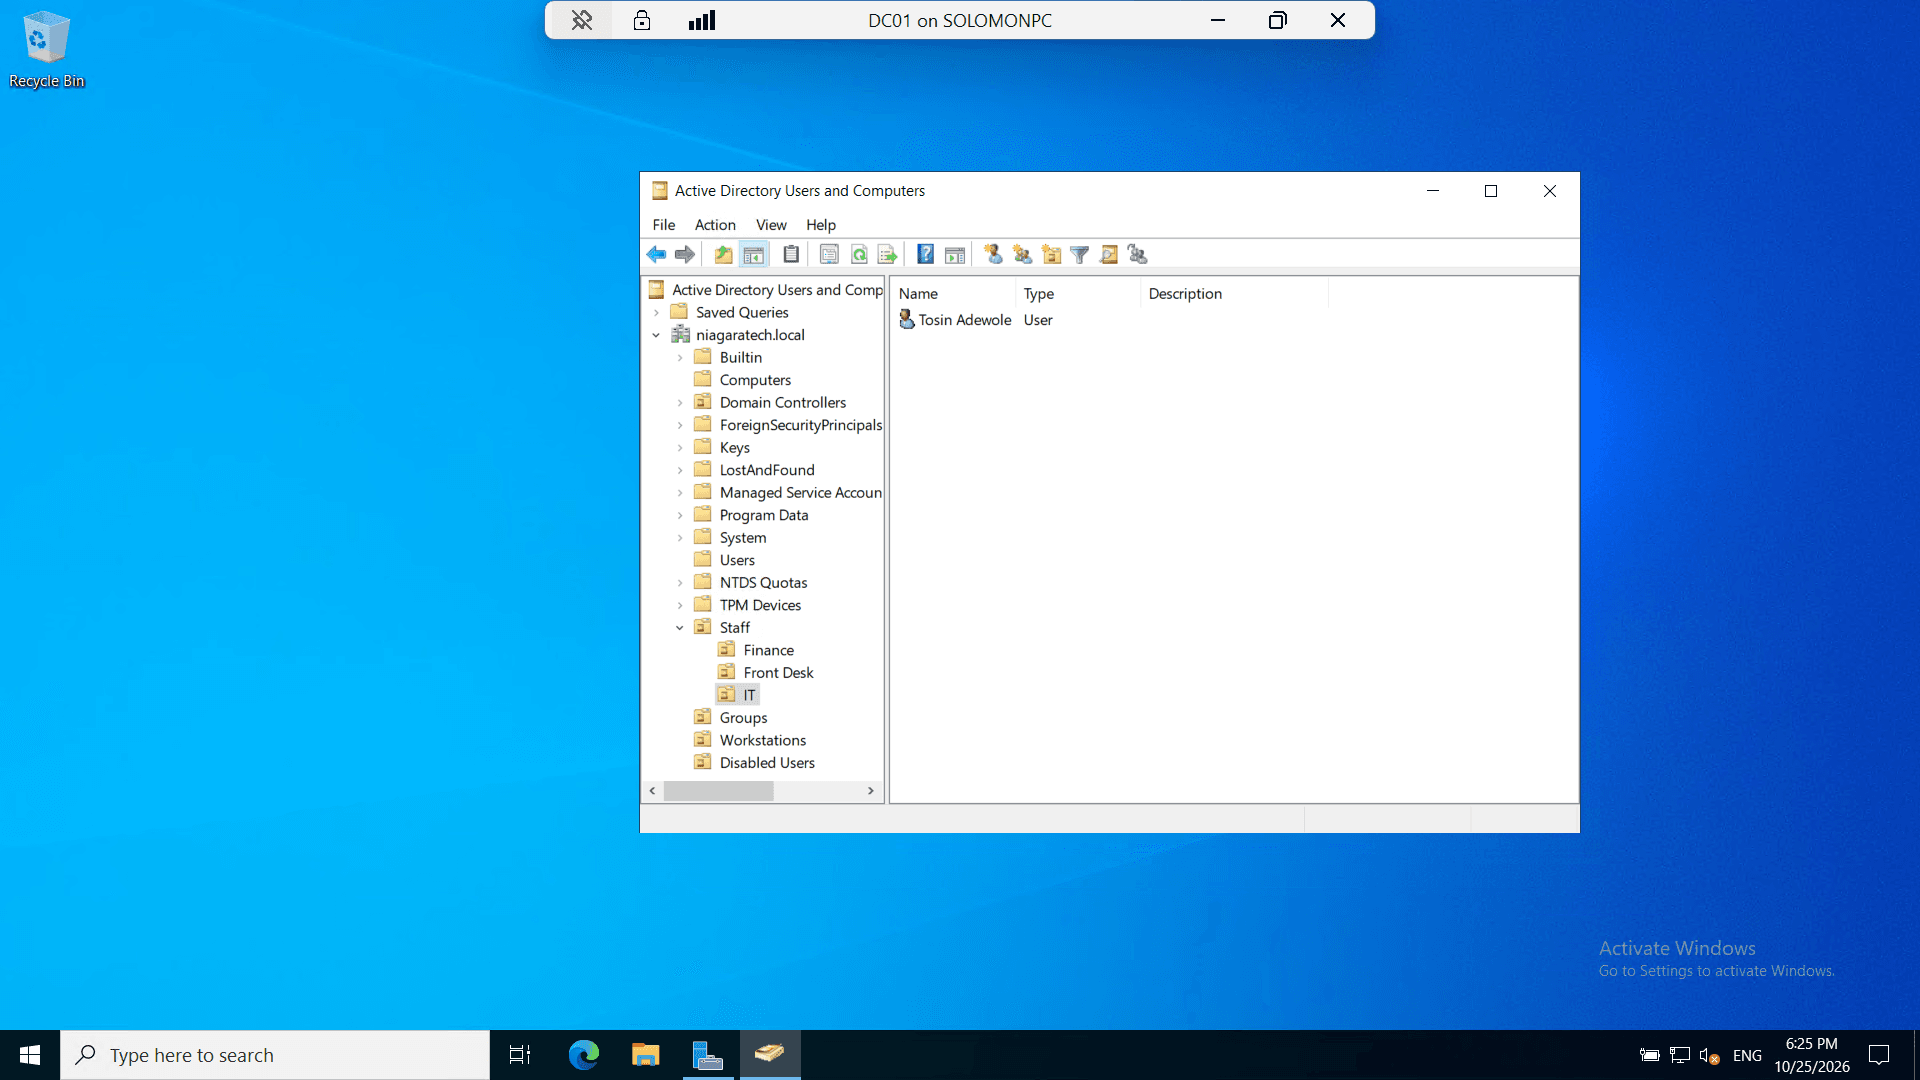The image size is (1920, 1080).
Task: Expand the Builtin container
Action: 680,358
